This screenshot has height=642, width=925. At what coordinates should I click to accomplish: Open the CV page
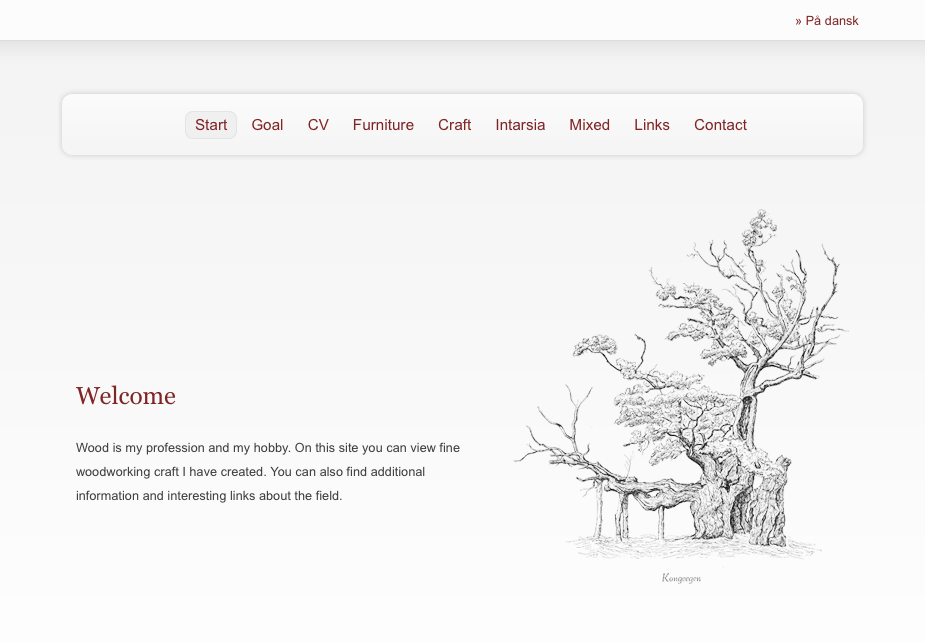318,125
